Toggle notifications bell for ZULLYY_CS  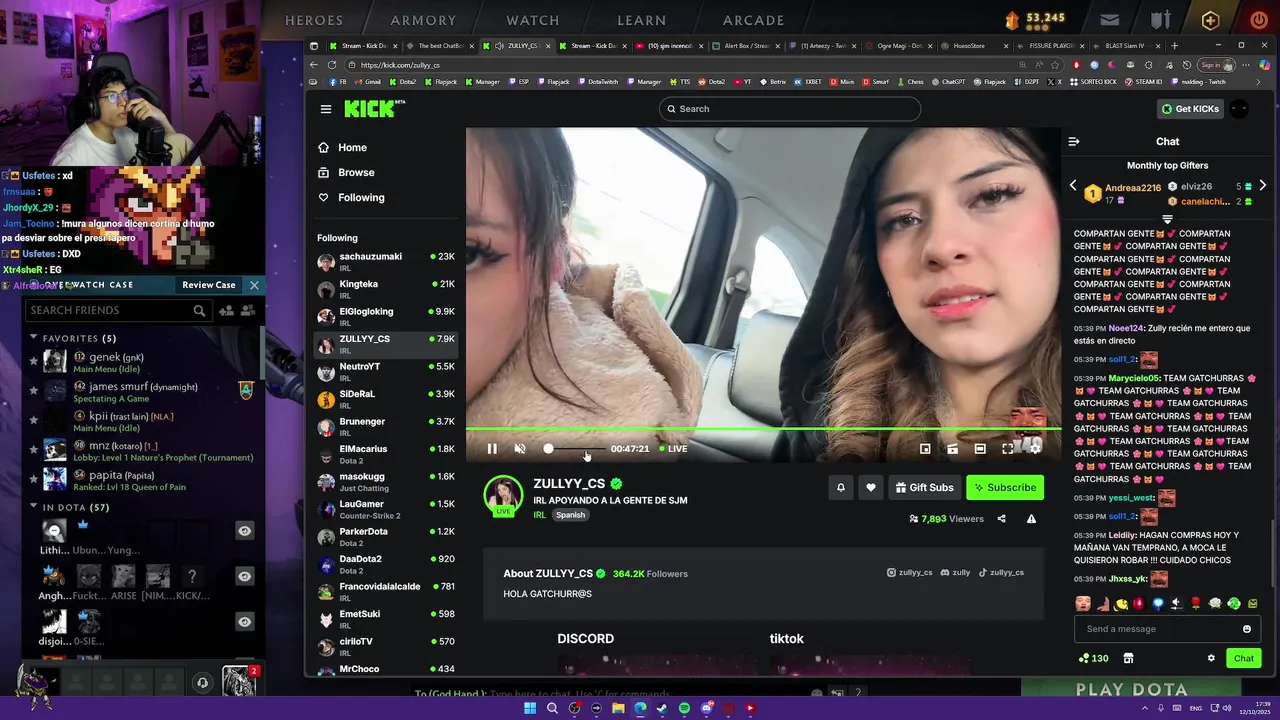click(841, 487)
